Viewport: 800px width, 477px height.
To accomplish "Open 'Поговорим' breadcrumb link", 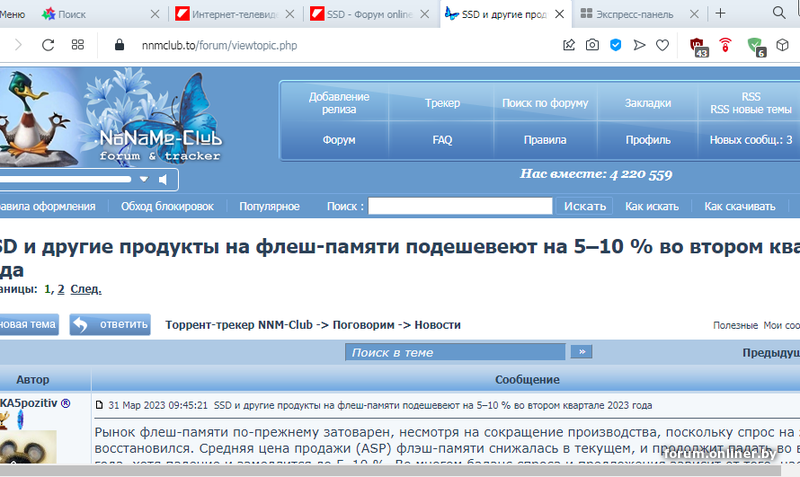I will [363, 325].
